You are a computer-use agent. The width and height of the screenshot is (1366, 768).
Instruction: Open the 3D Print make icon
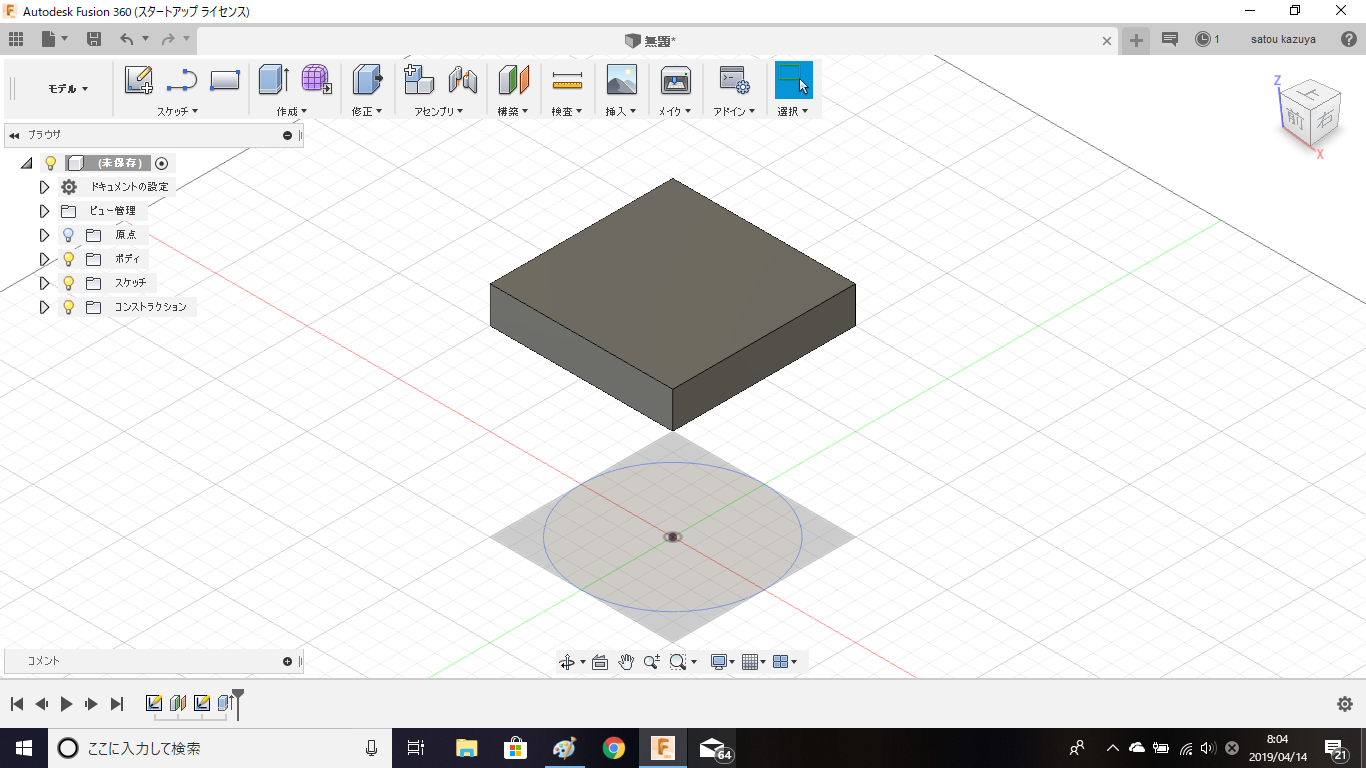pos(676,79)
